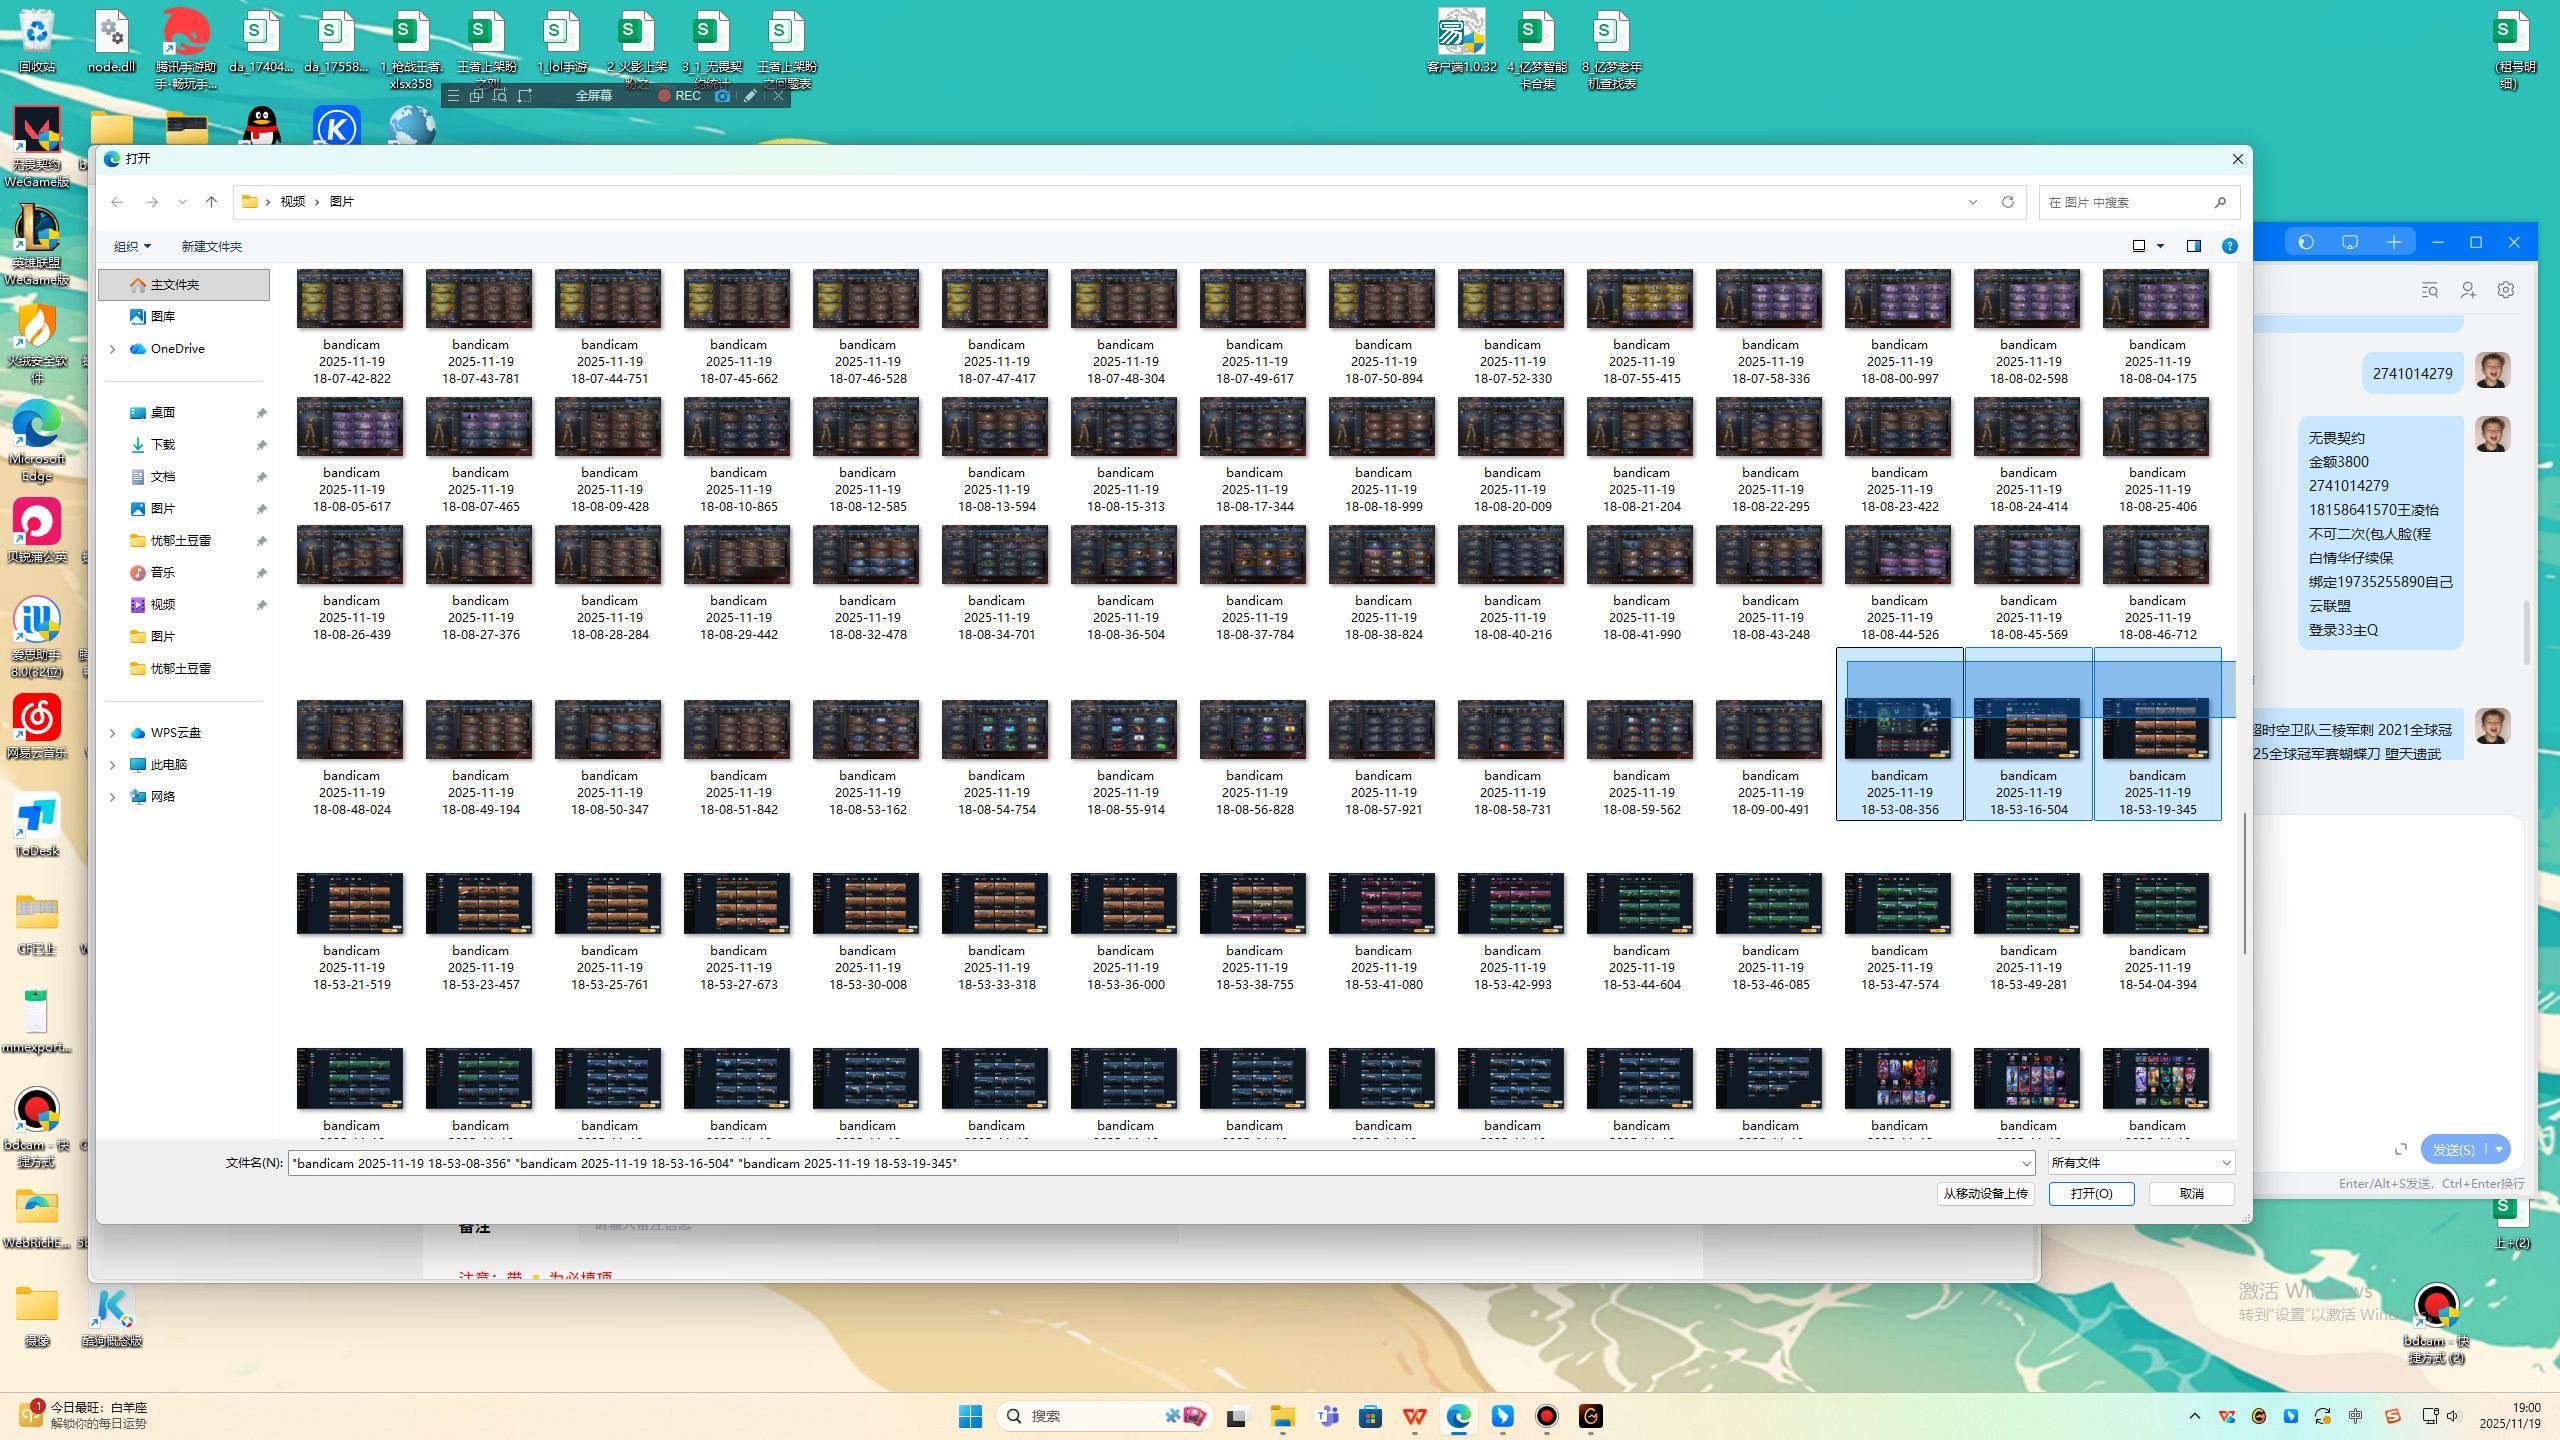Viewport: 2560px width, 1440px height.
Task: Select 下载 in the navigation pane
Action: point(162,445)
